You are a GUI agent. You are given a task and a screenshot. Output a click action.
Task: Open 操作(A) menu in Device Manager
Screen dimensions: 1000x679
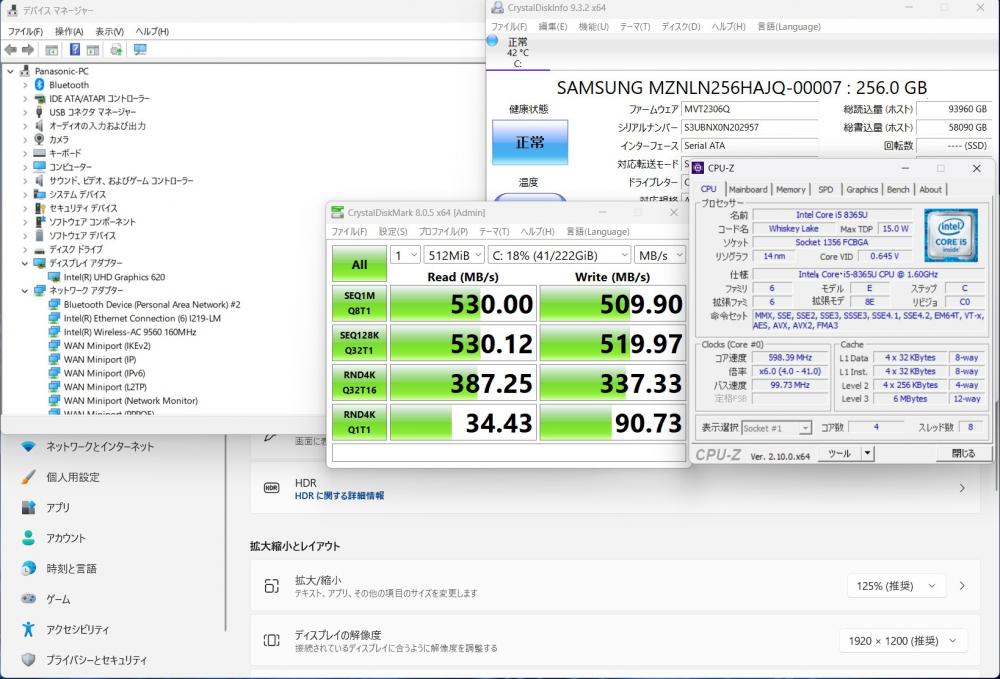(69, 31)
